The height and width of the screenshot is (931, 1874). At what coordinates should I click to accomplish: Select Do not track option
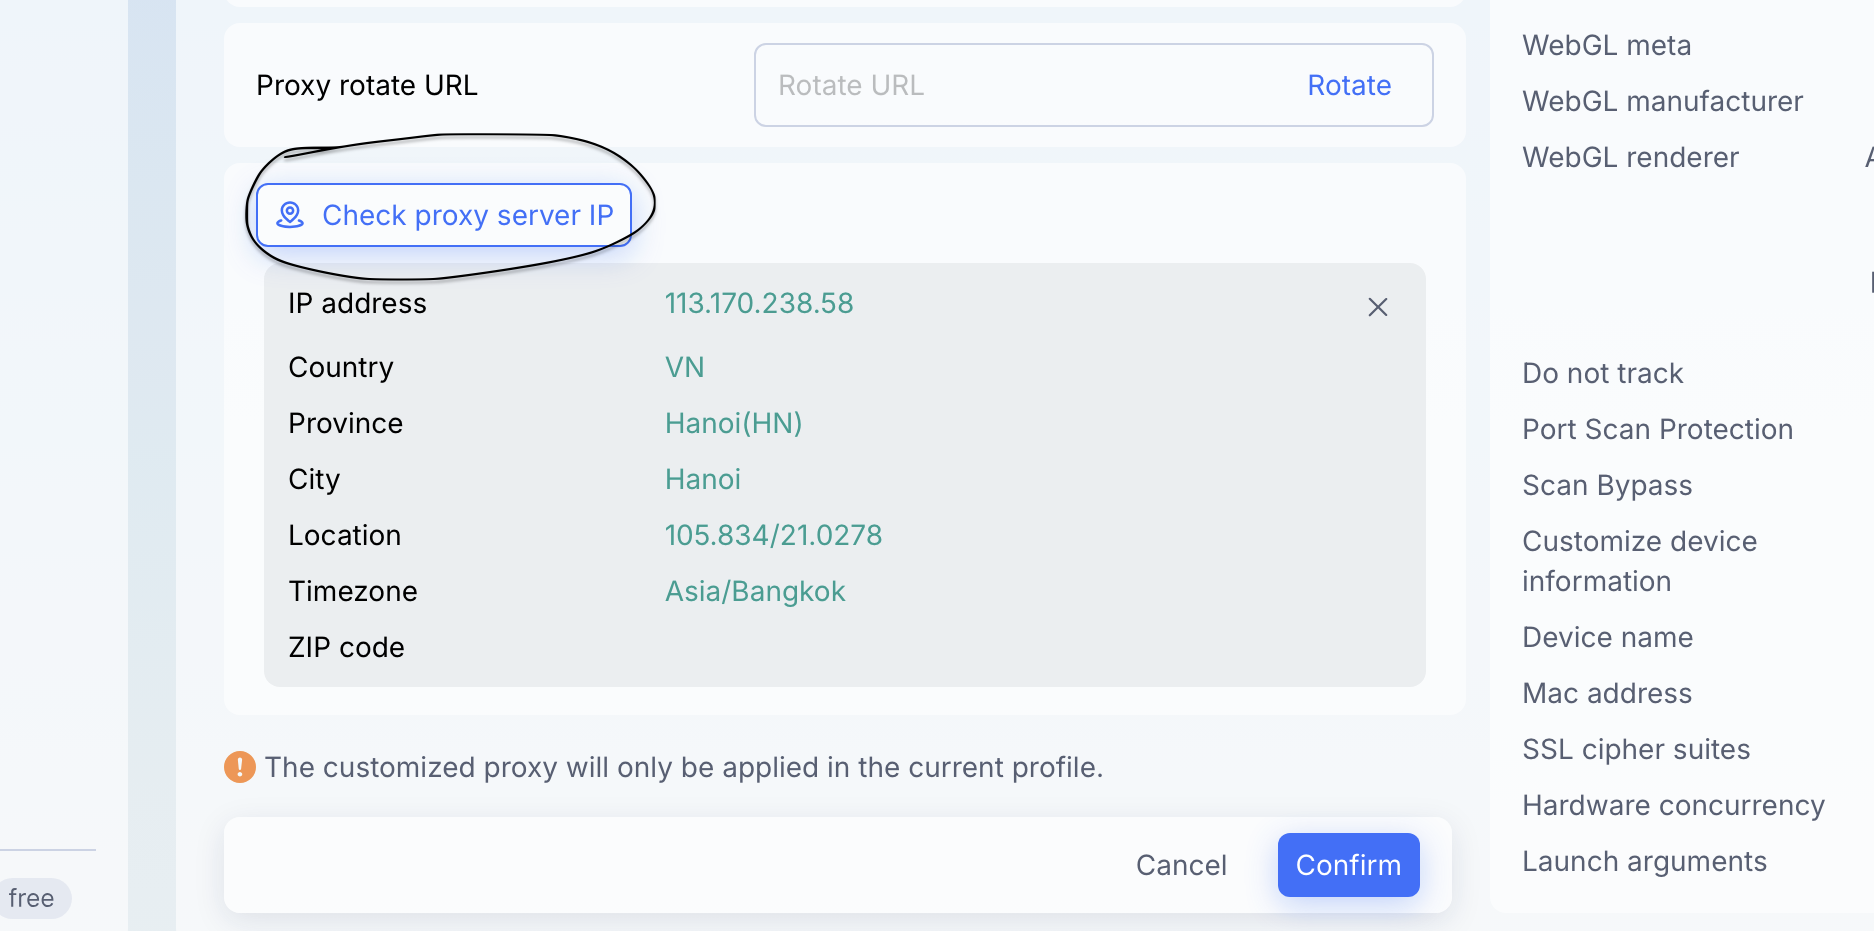(1602, 373)
